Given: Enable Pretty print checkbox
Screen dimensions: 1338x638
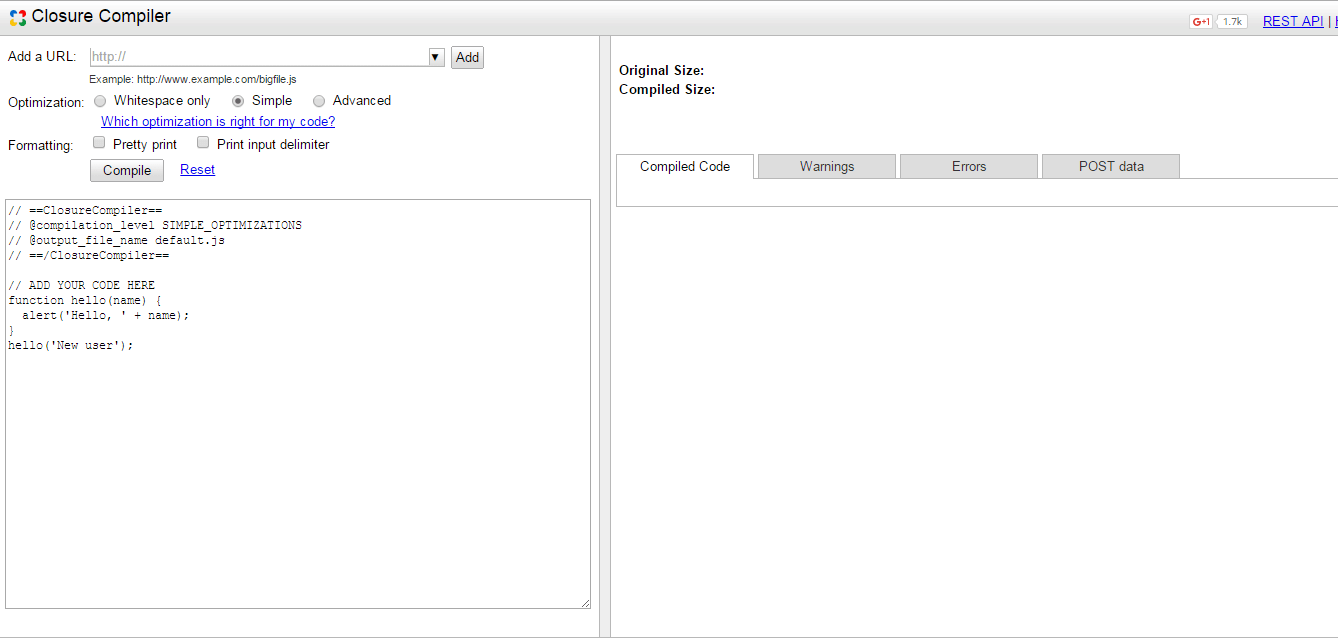Looking at the screenshot, I should coord(99,143).
